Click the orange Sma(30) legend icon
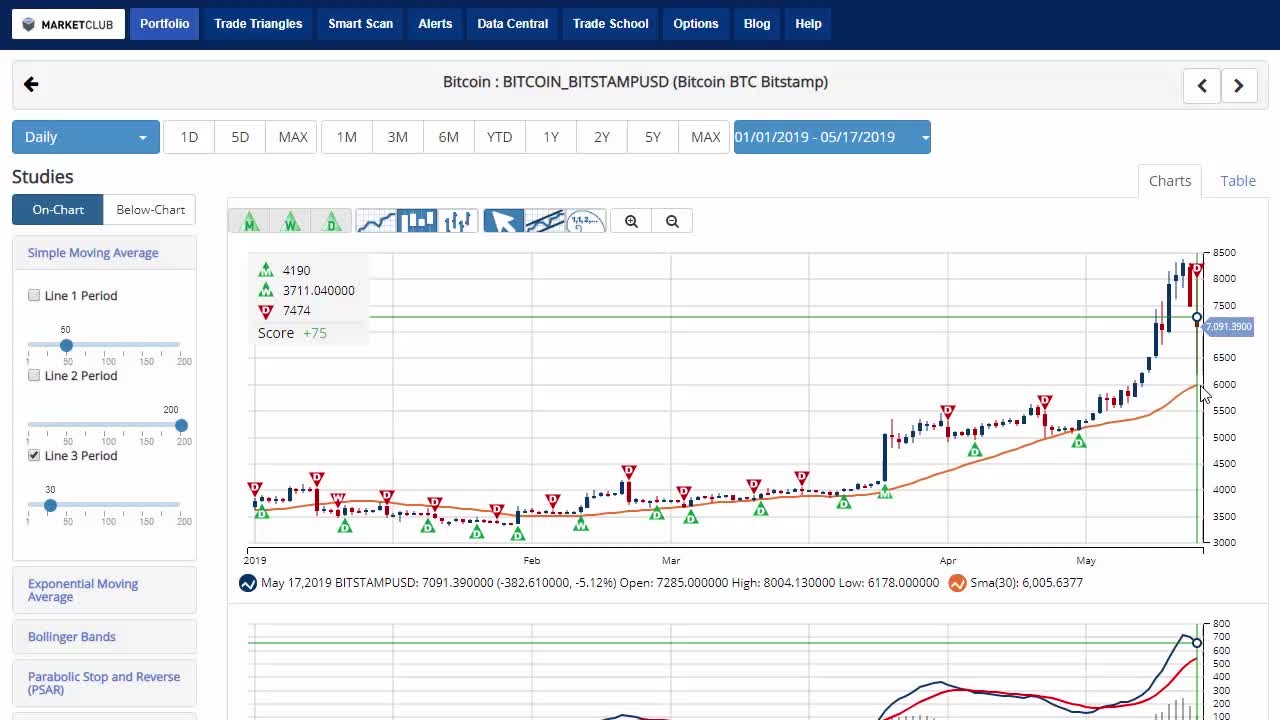The image size is (1280, 720). coord(957,583)
